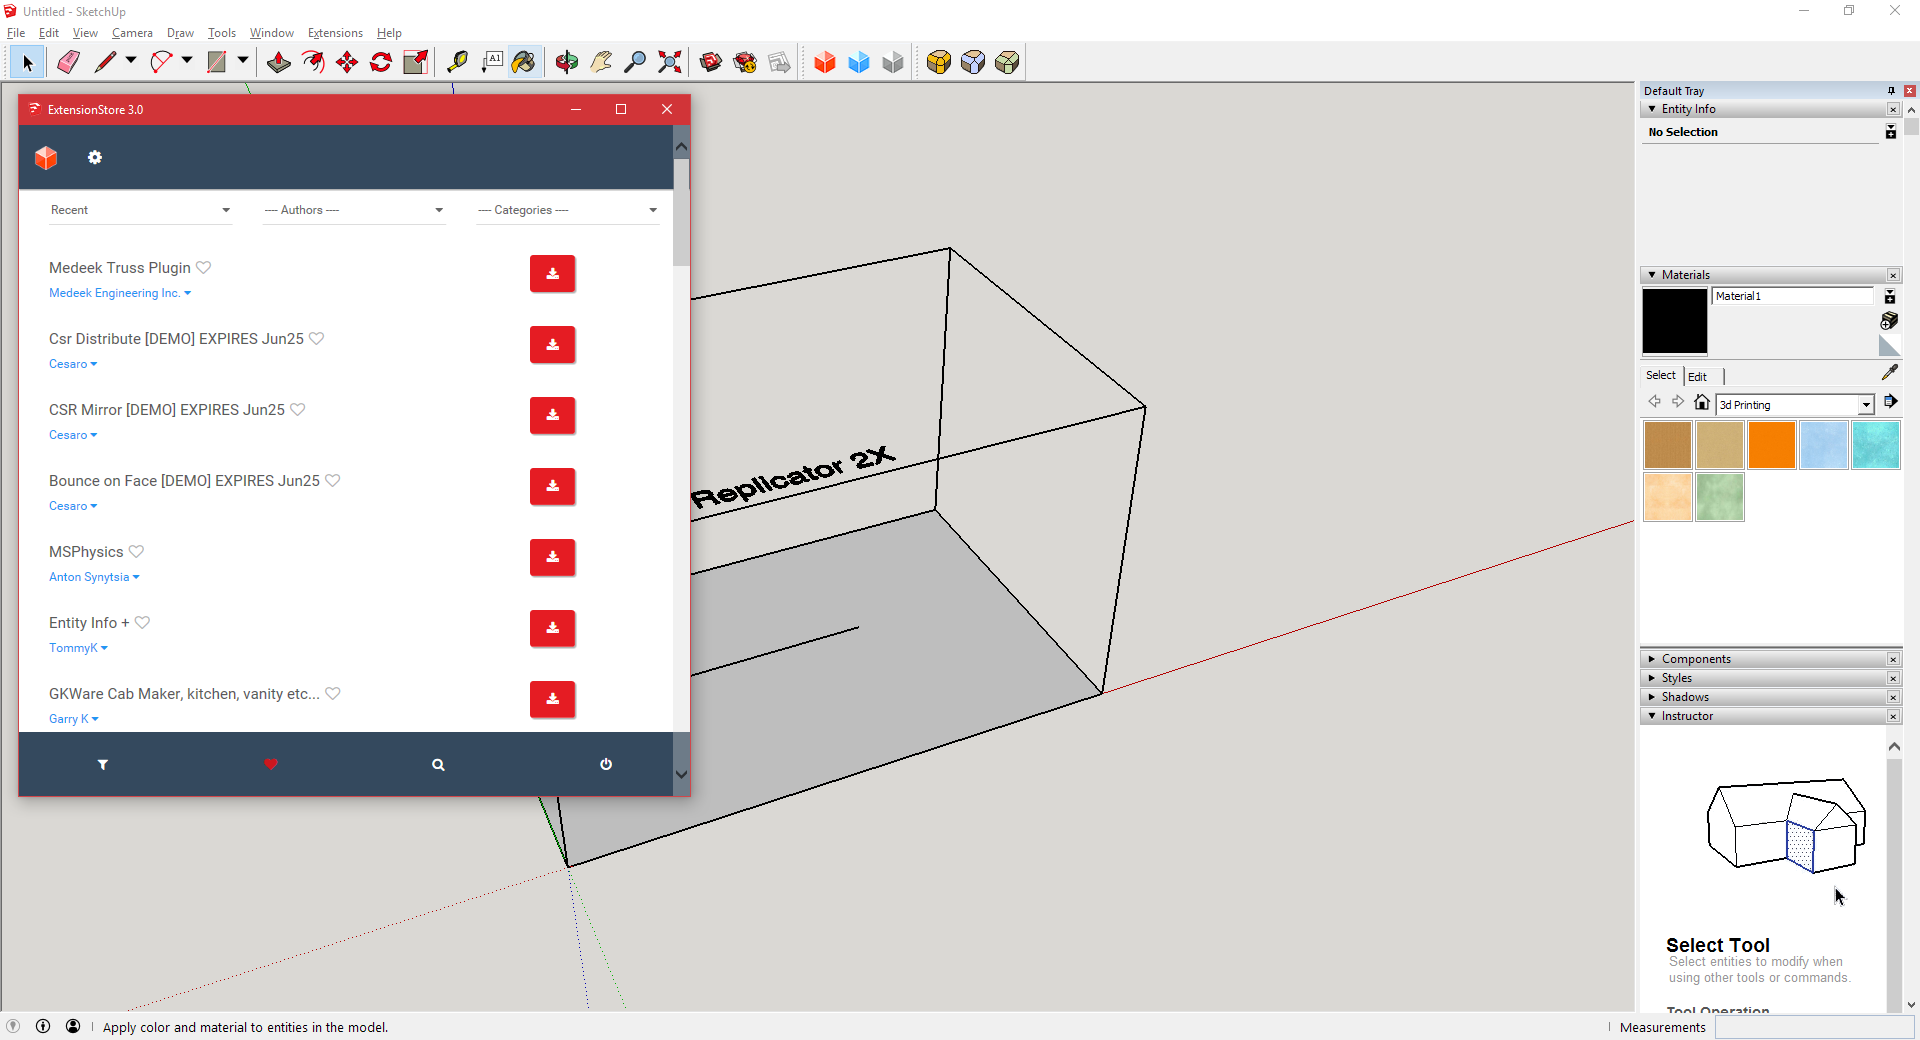1920x1040 pixels.
Task: Collapse the Materials panel
Action: click(1652, 275)
